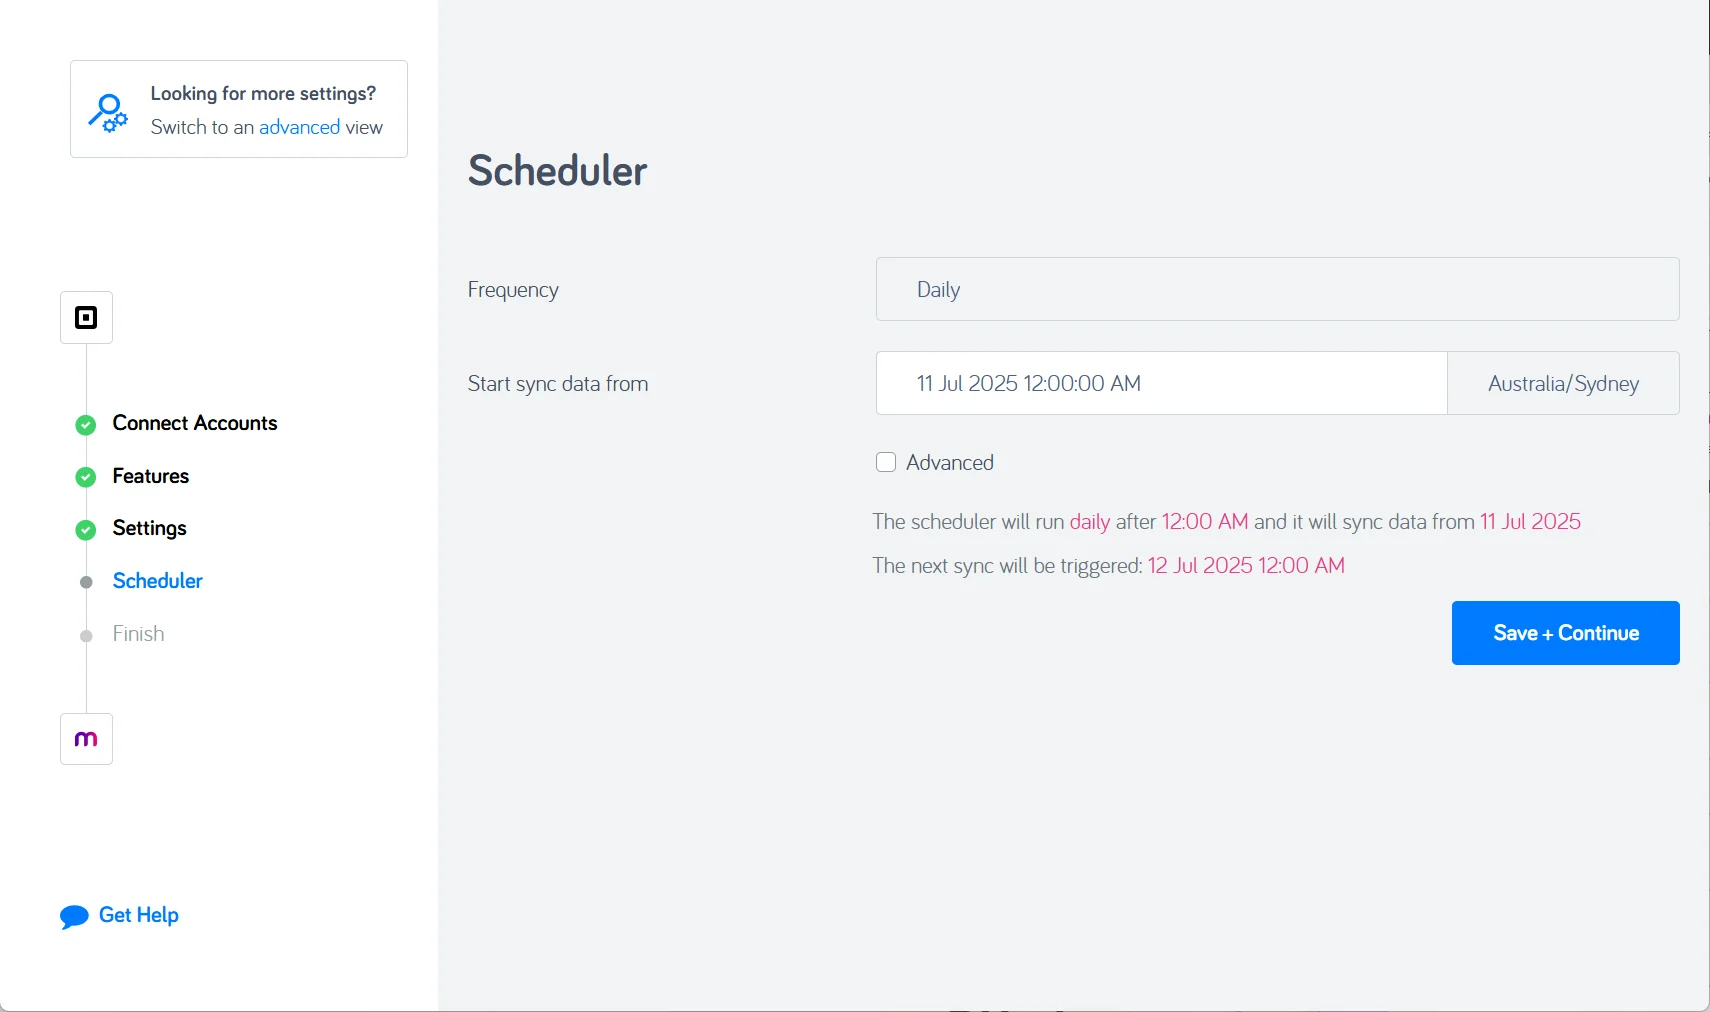Open the Settings step
This screenshot has width=1710, height=1012.
(150, 528)
